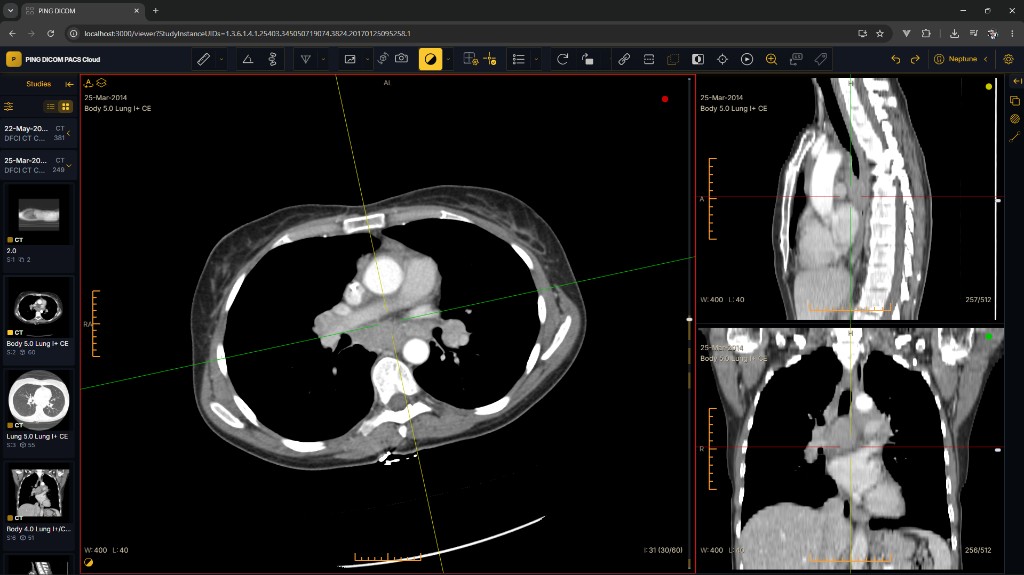Open dropdown arrow beside ruler tool

221,59
